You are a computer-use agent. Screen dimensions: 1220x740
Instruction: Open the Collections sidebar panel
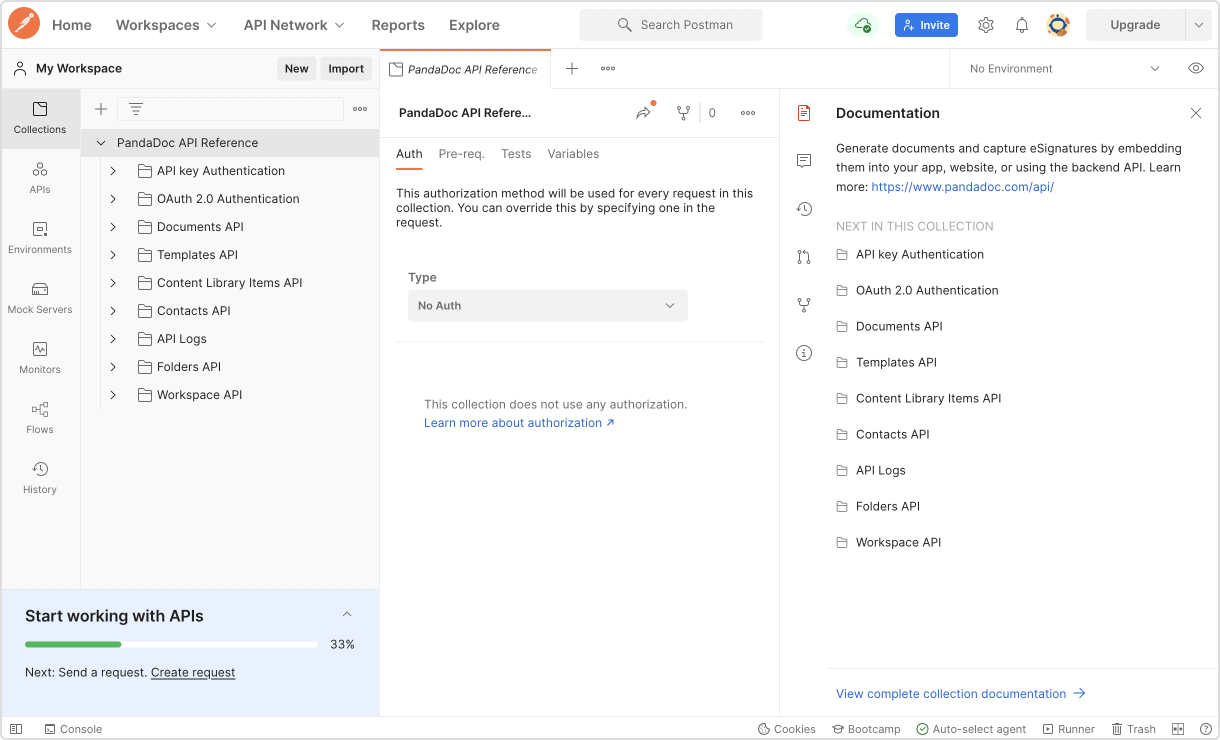pos(40,118)
